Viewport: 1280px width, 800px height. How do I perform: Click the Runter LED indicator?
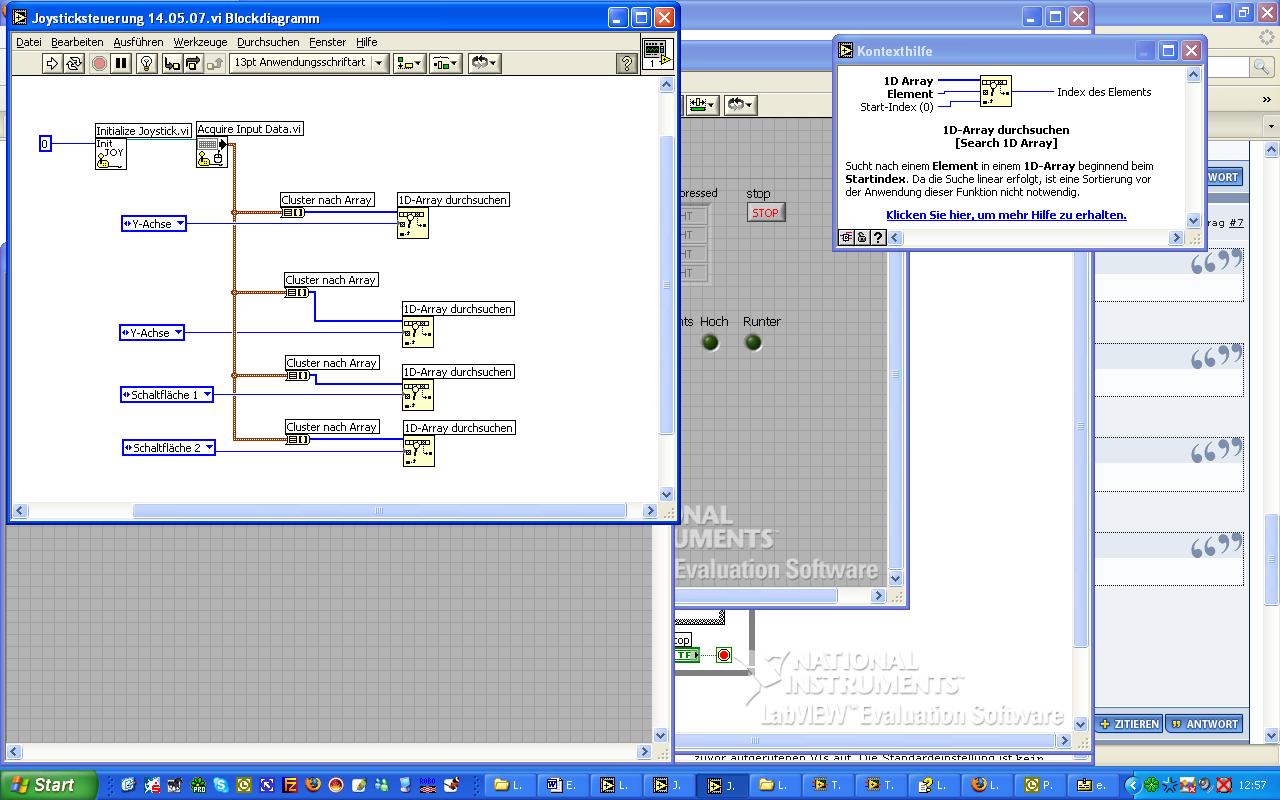[753, 343]
